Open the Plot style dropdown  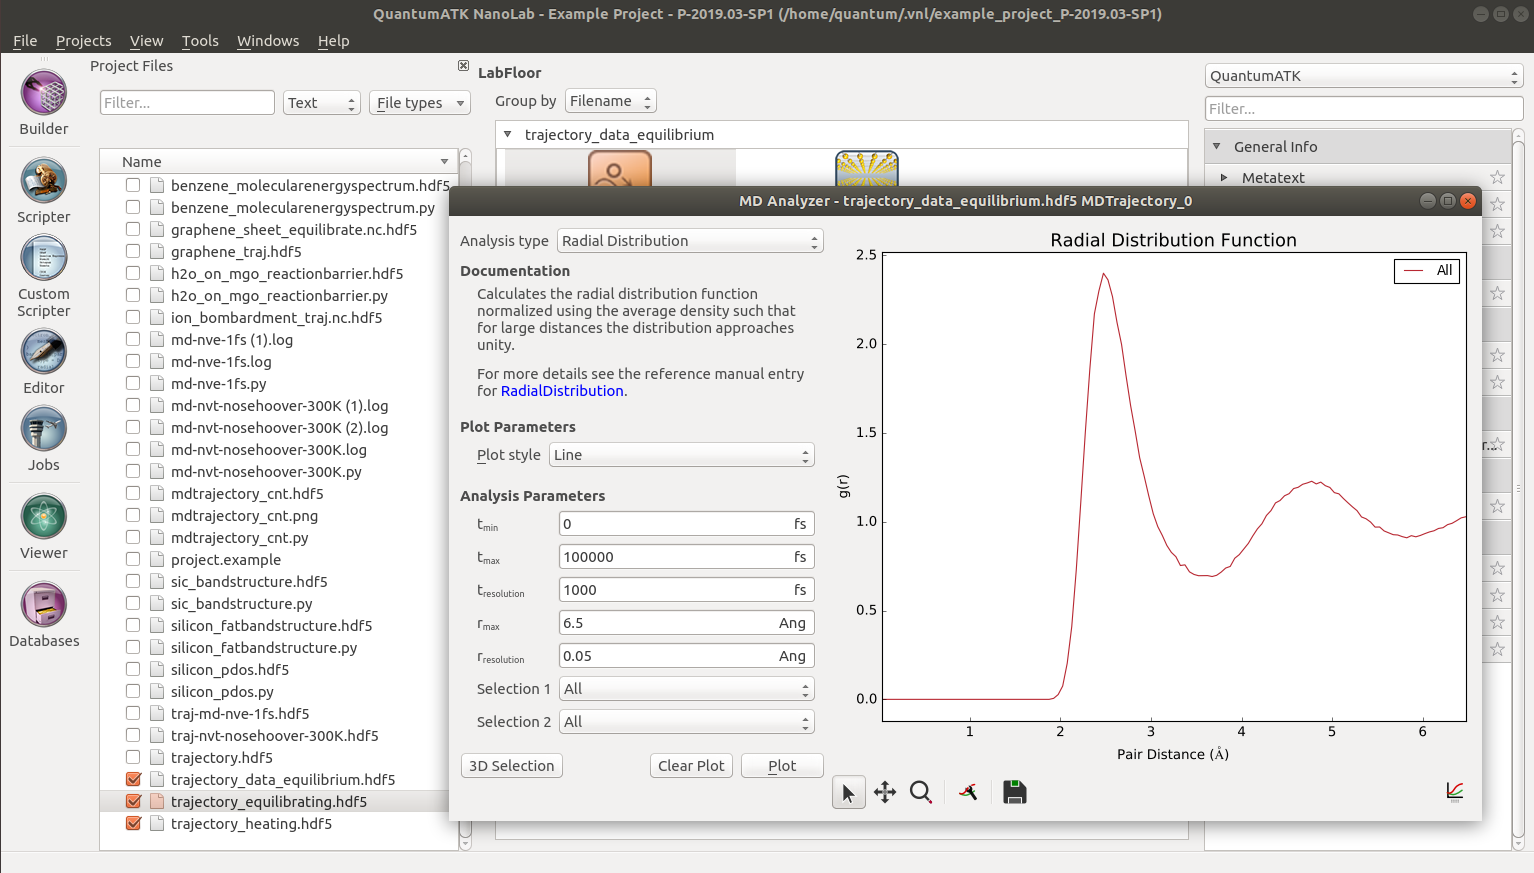click(x=682, y=455)
